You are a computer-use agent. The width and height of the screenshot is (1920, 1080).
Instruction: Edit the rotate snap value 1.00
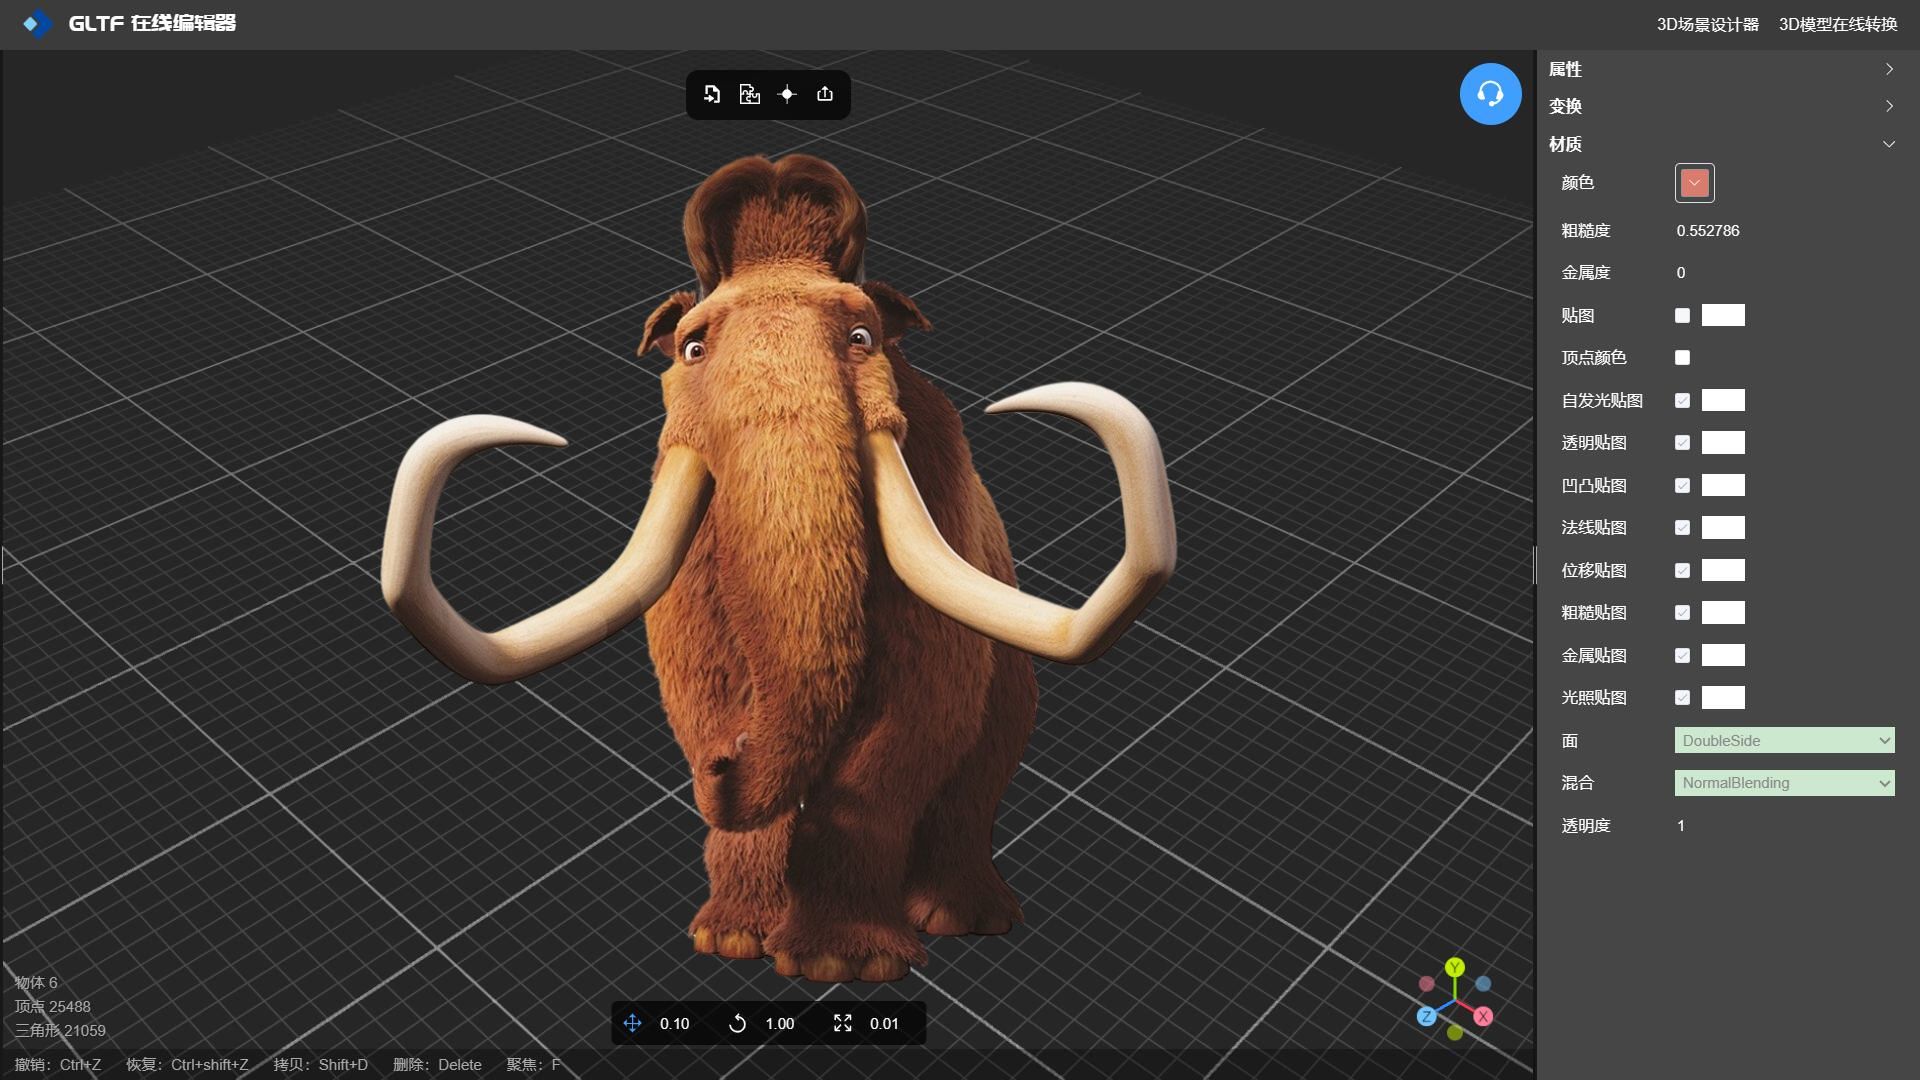pos(779,1023)
